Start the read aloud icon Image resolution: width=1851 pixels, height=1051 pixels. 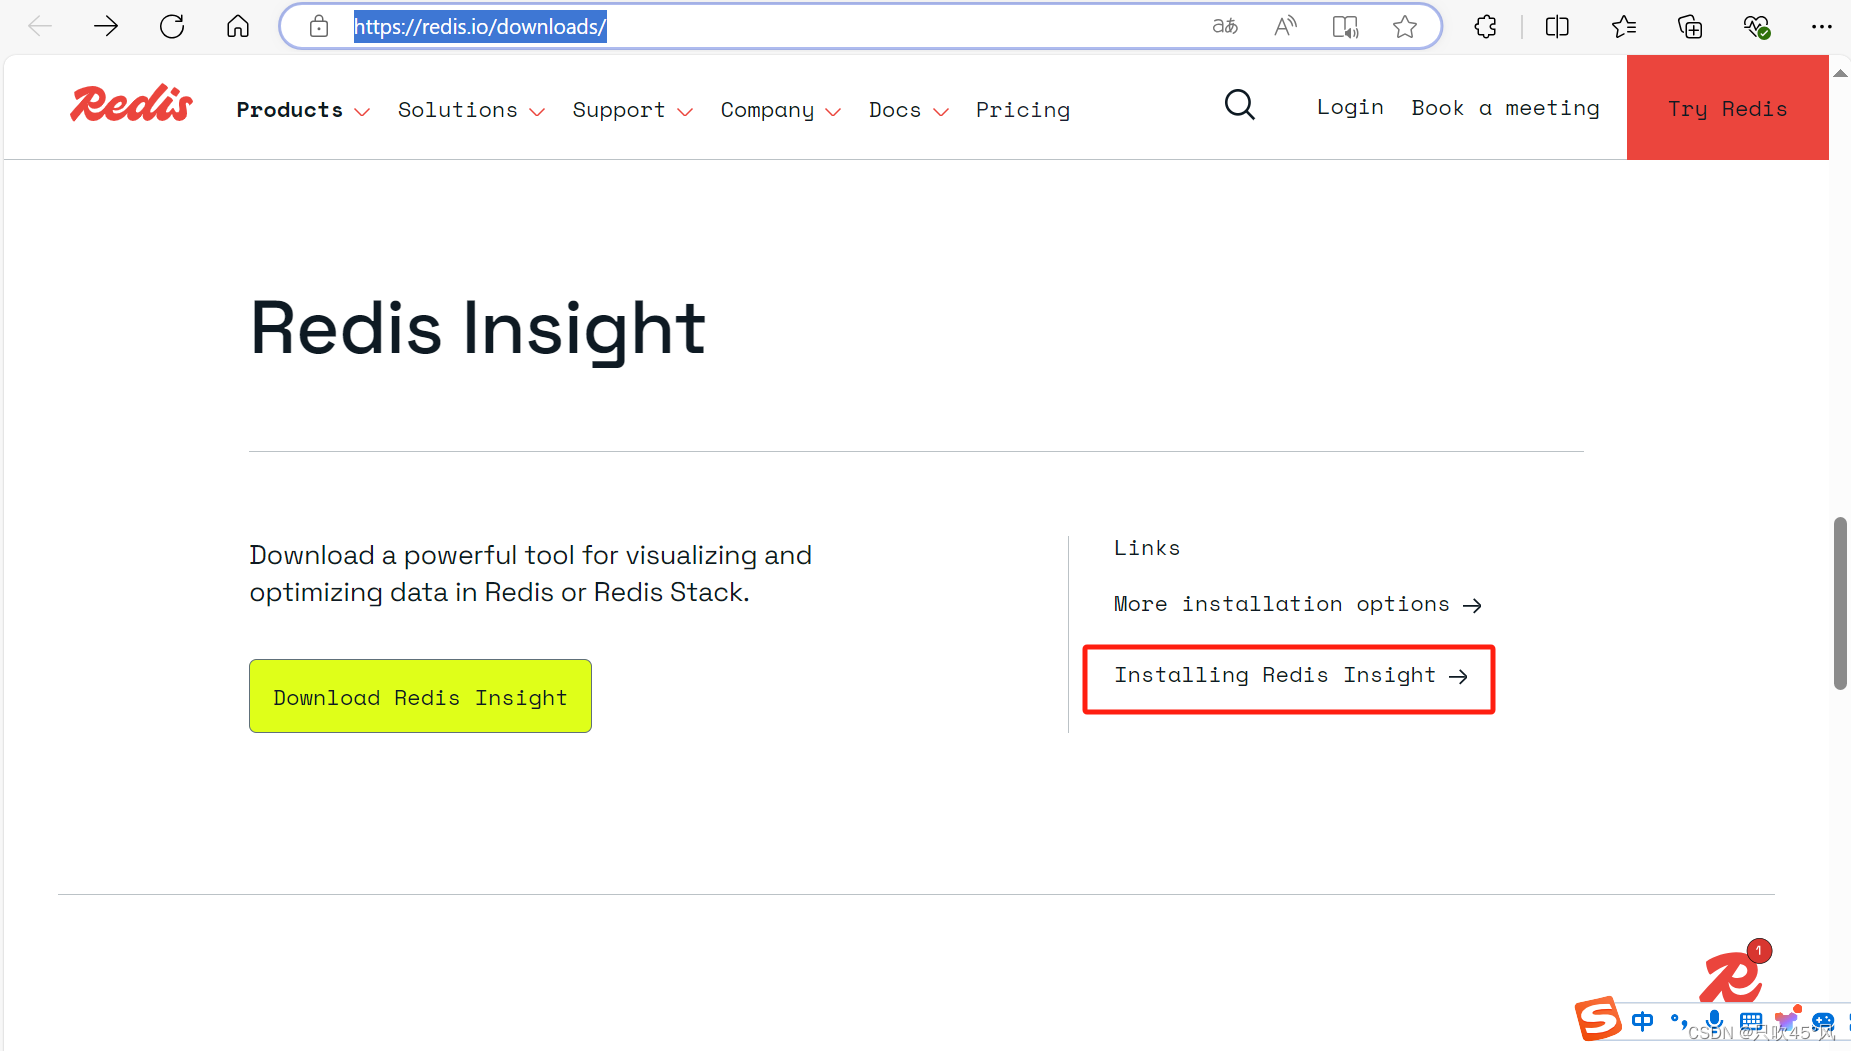1285,26
